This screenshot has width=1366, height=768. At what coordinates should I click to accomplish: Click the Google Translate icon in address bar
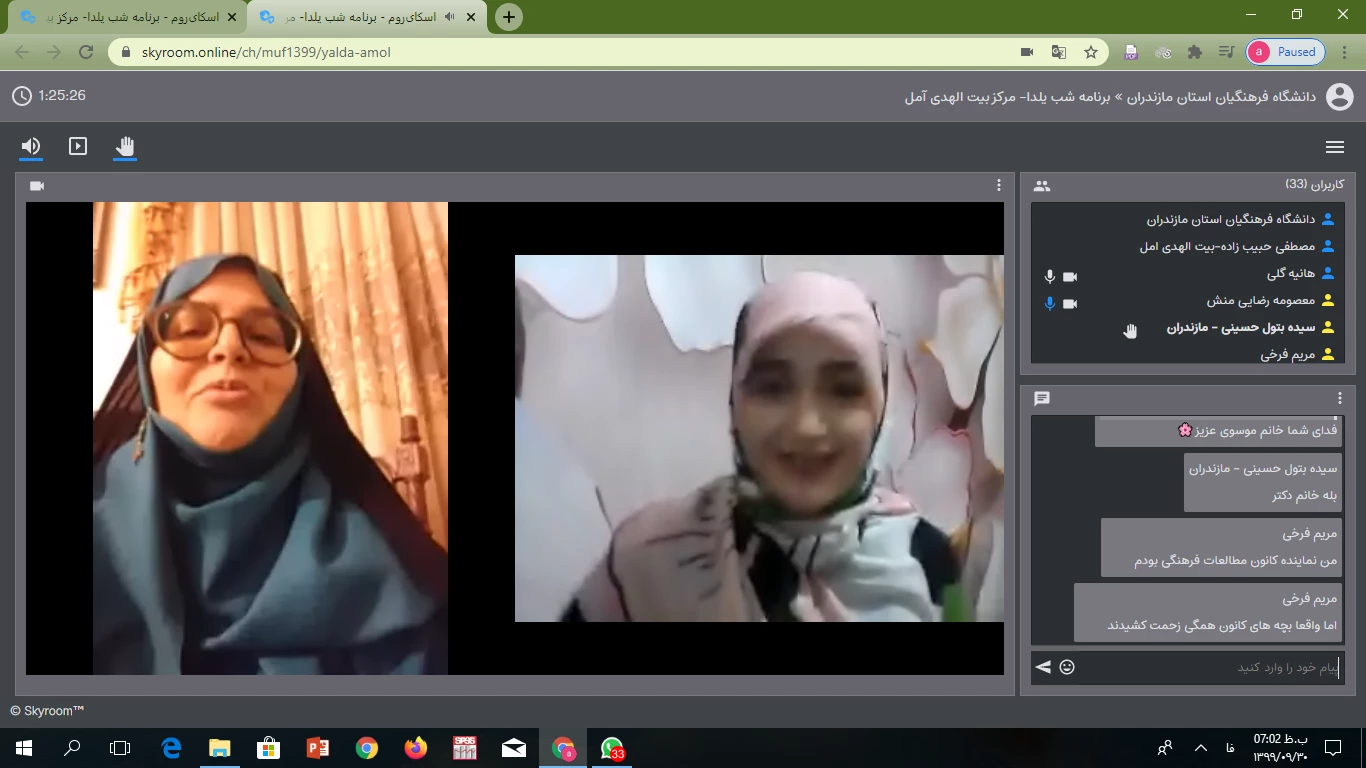click(x=1059, y=52)
